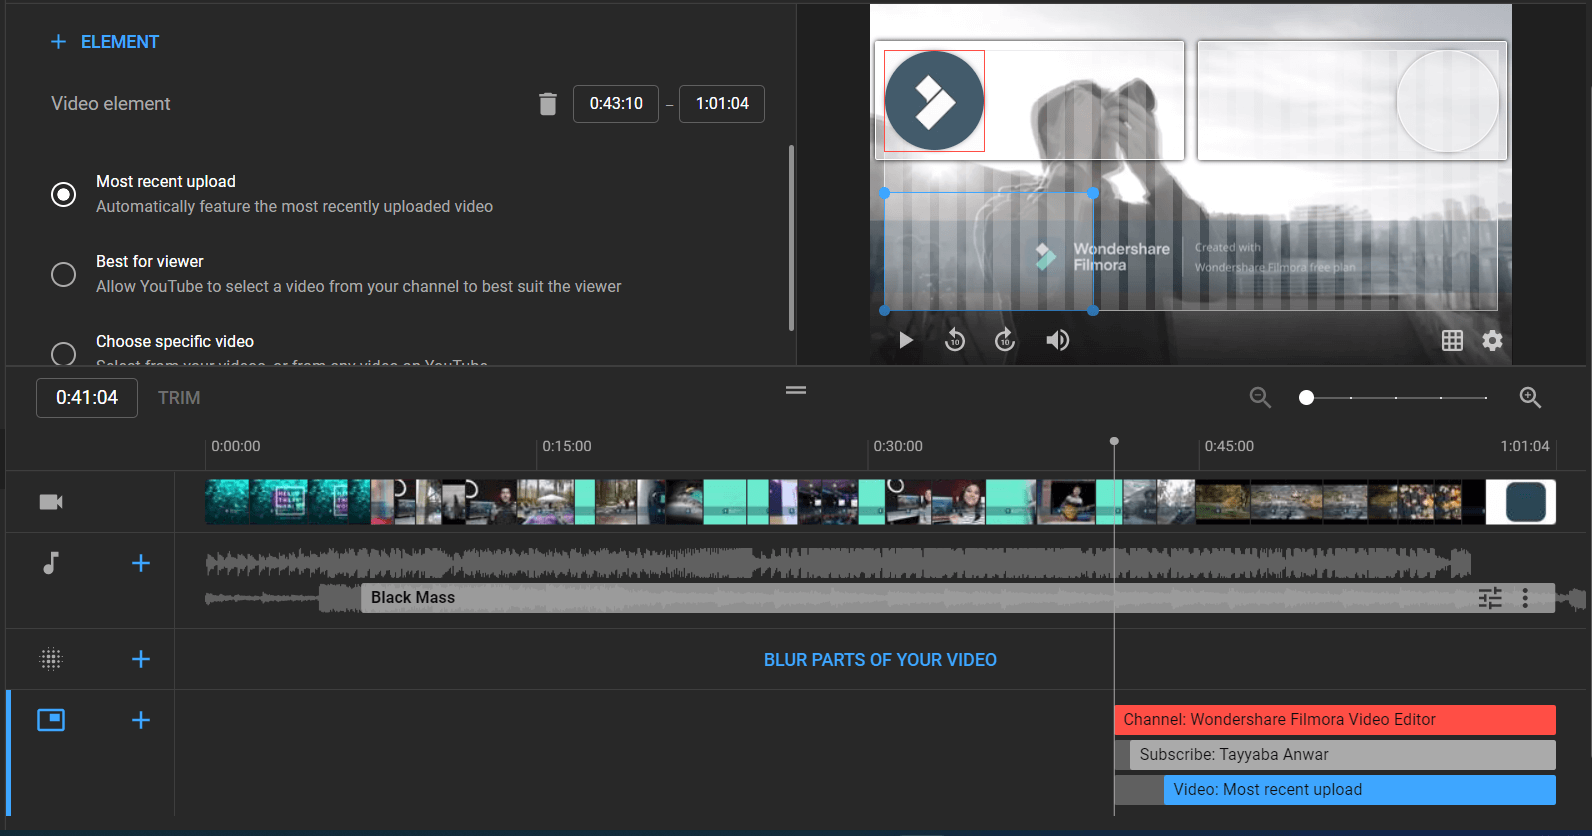Viewport: 1592px width, 836px height.
Task: Click the first teal video strip thumbnail
Action: 227,502
